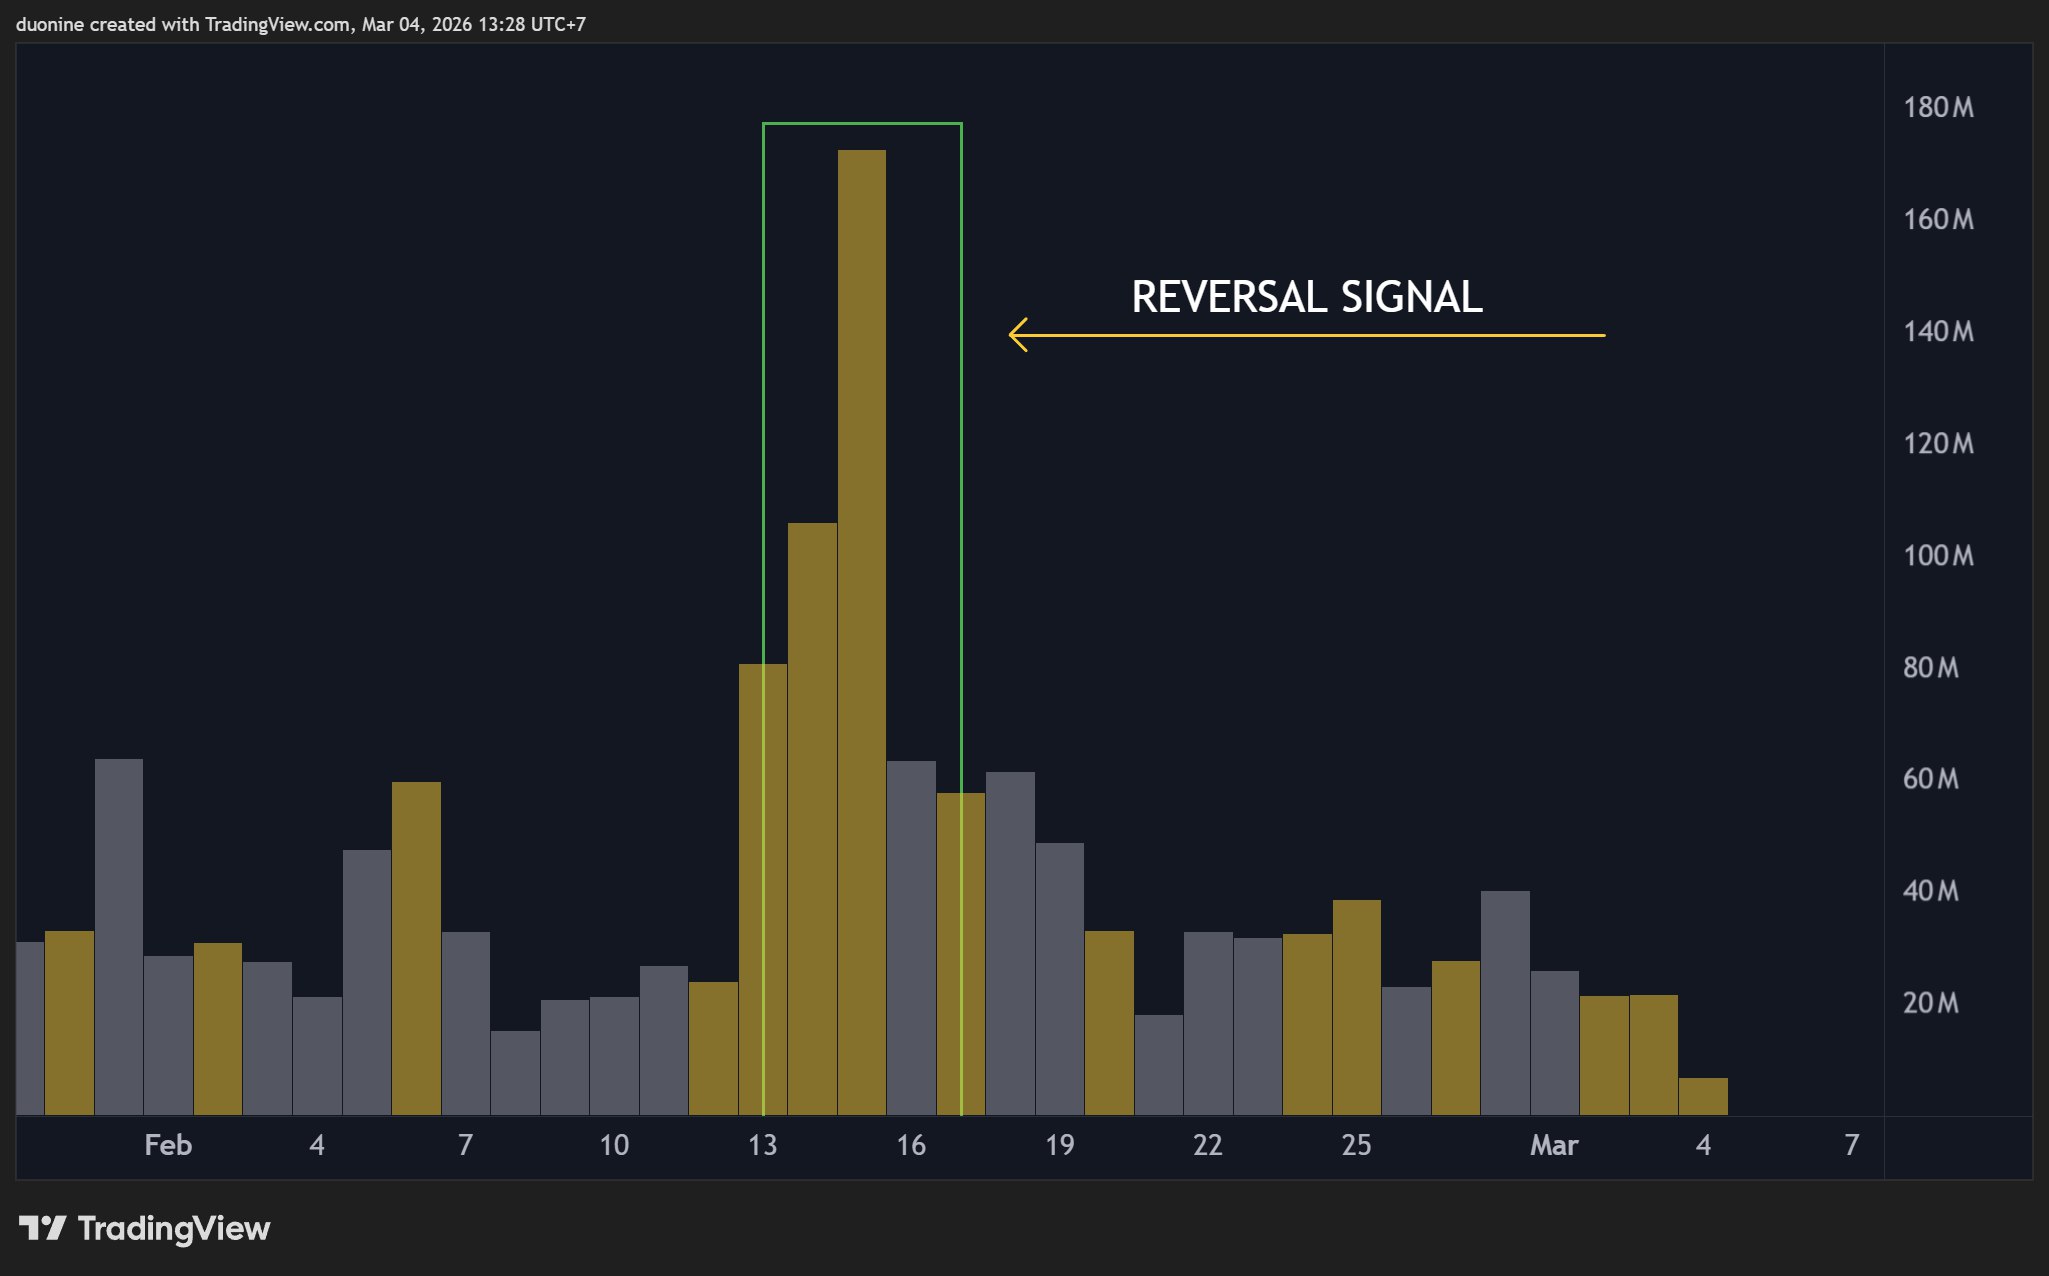
Task: Click the 7 label at far right of axis
Action: pyautogui.click(x=1852, y=1146)
